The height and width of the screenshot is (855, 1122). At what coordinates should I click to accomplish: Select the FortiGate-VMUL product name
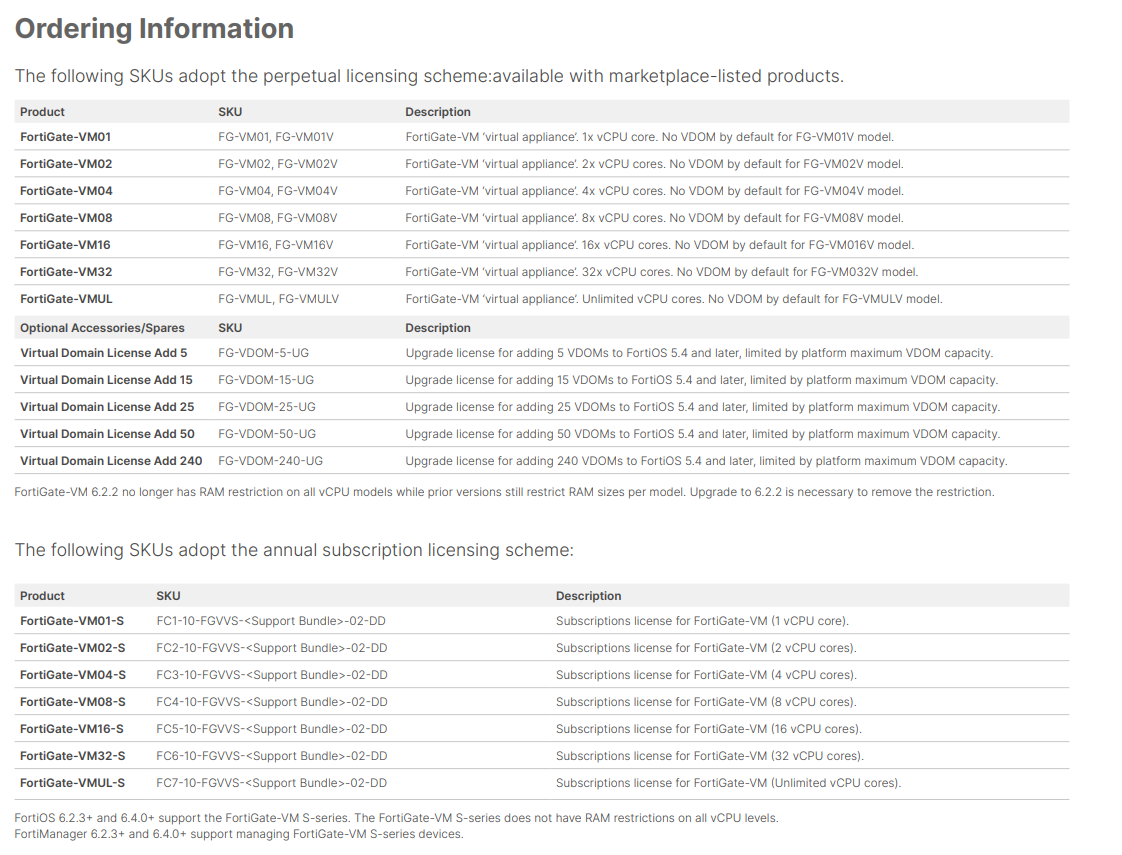coord(66,299)
